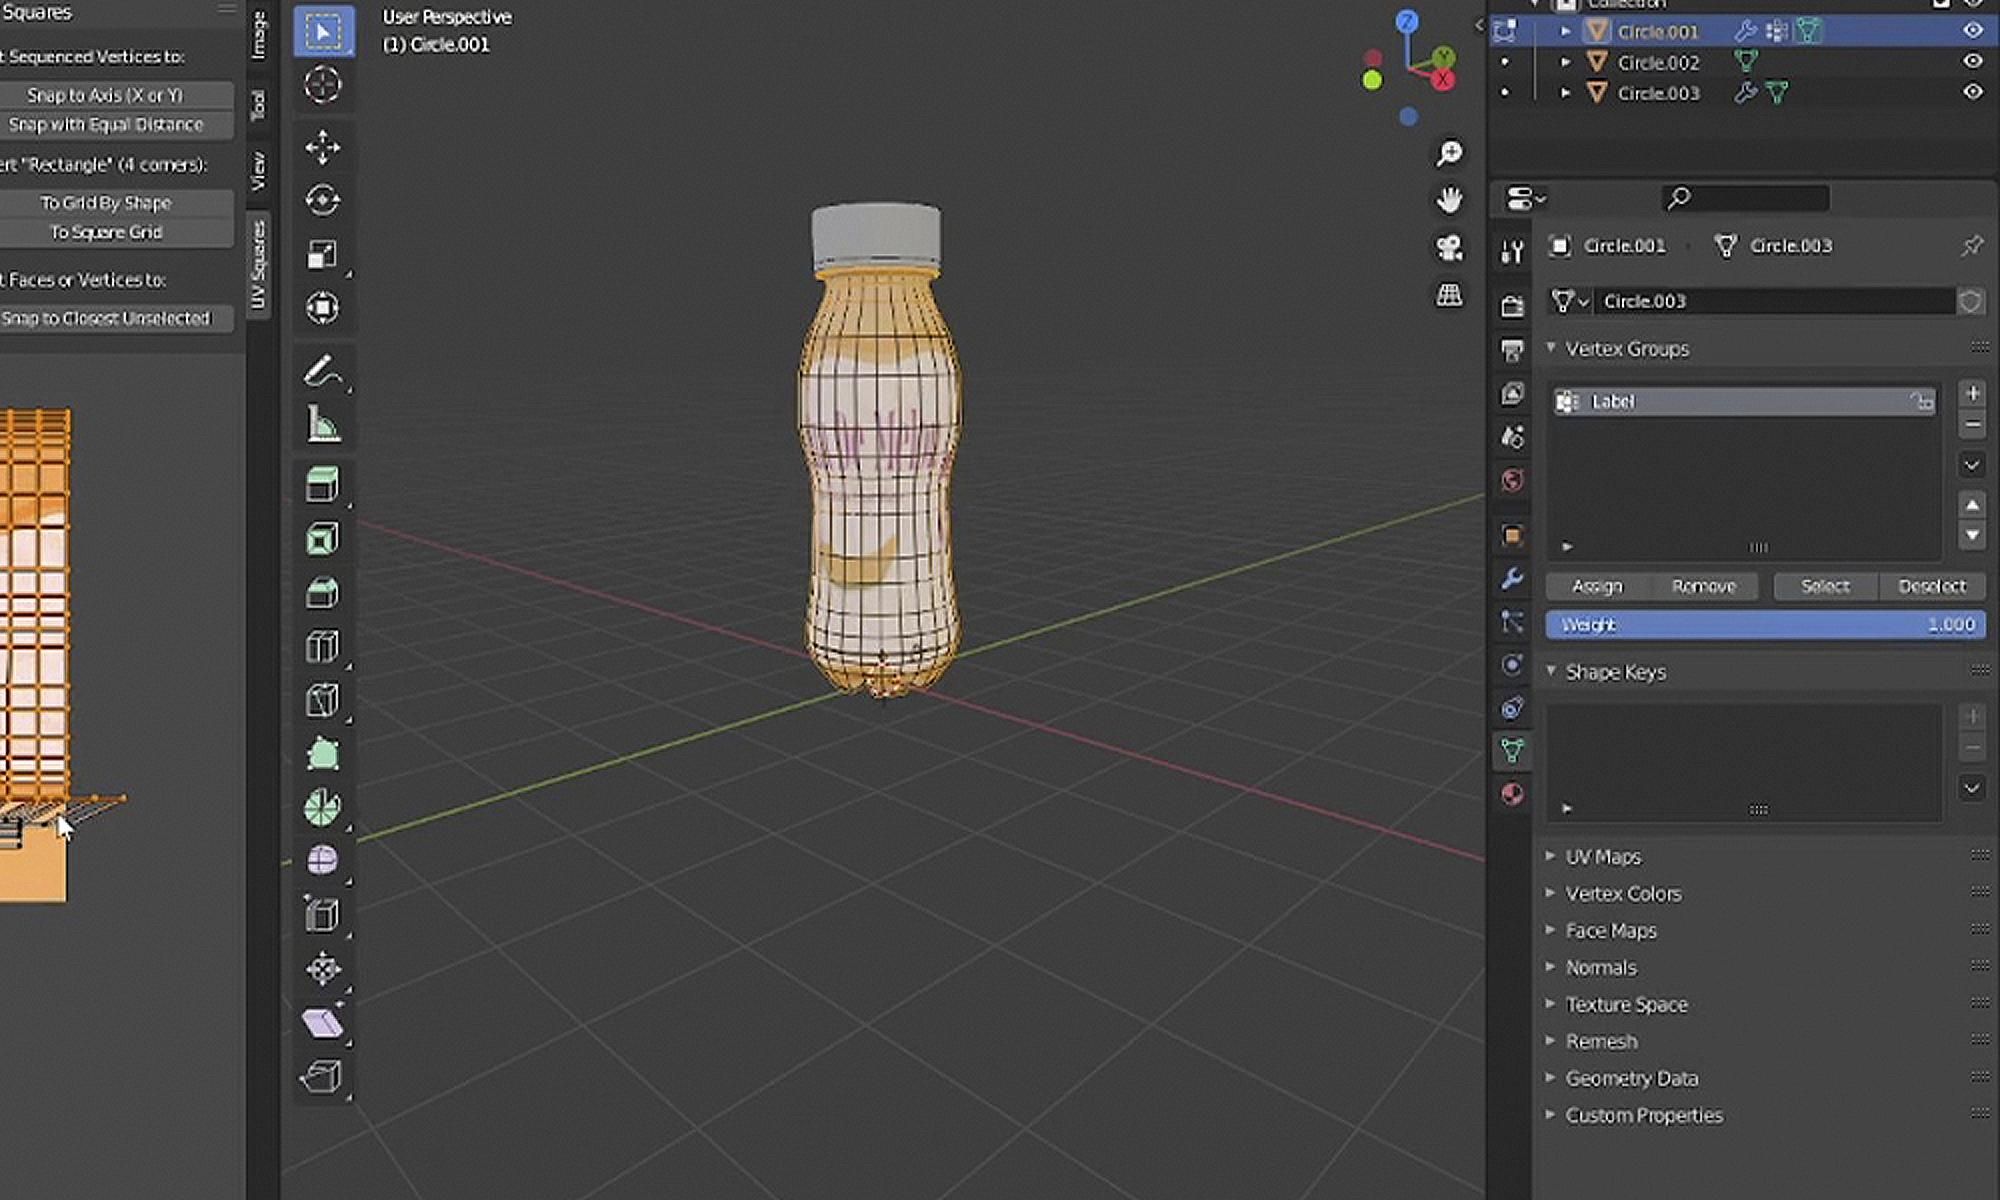Select the Tweak tool in the toolbar

(x=322, y=30)
